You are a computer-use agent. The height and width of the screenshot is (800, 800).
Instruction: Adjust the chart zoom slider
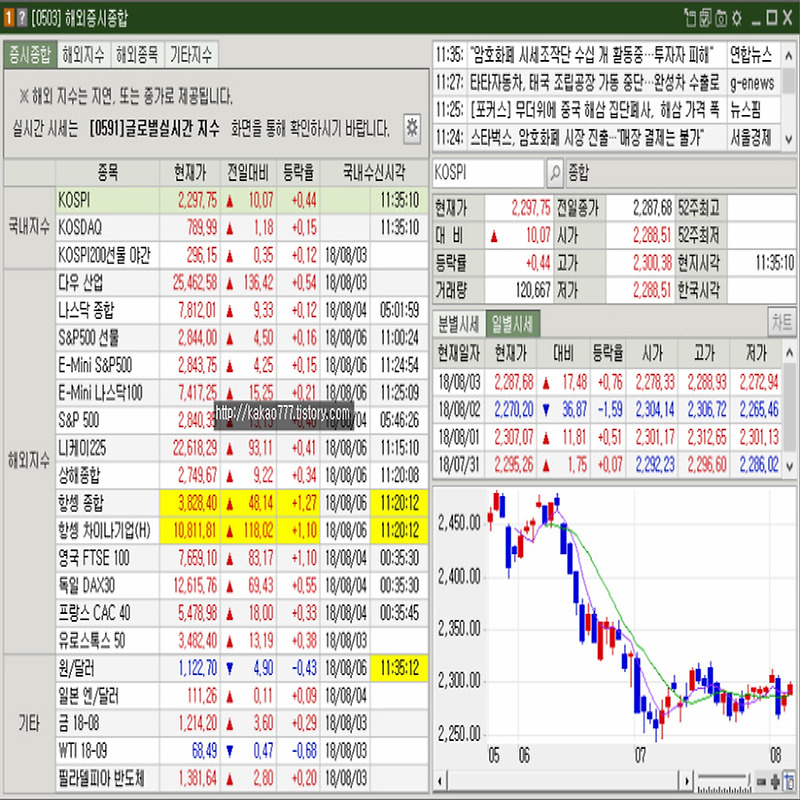[722, 781]
